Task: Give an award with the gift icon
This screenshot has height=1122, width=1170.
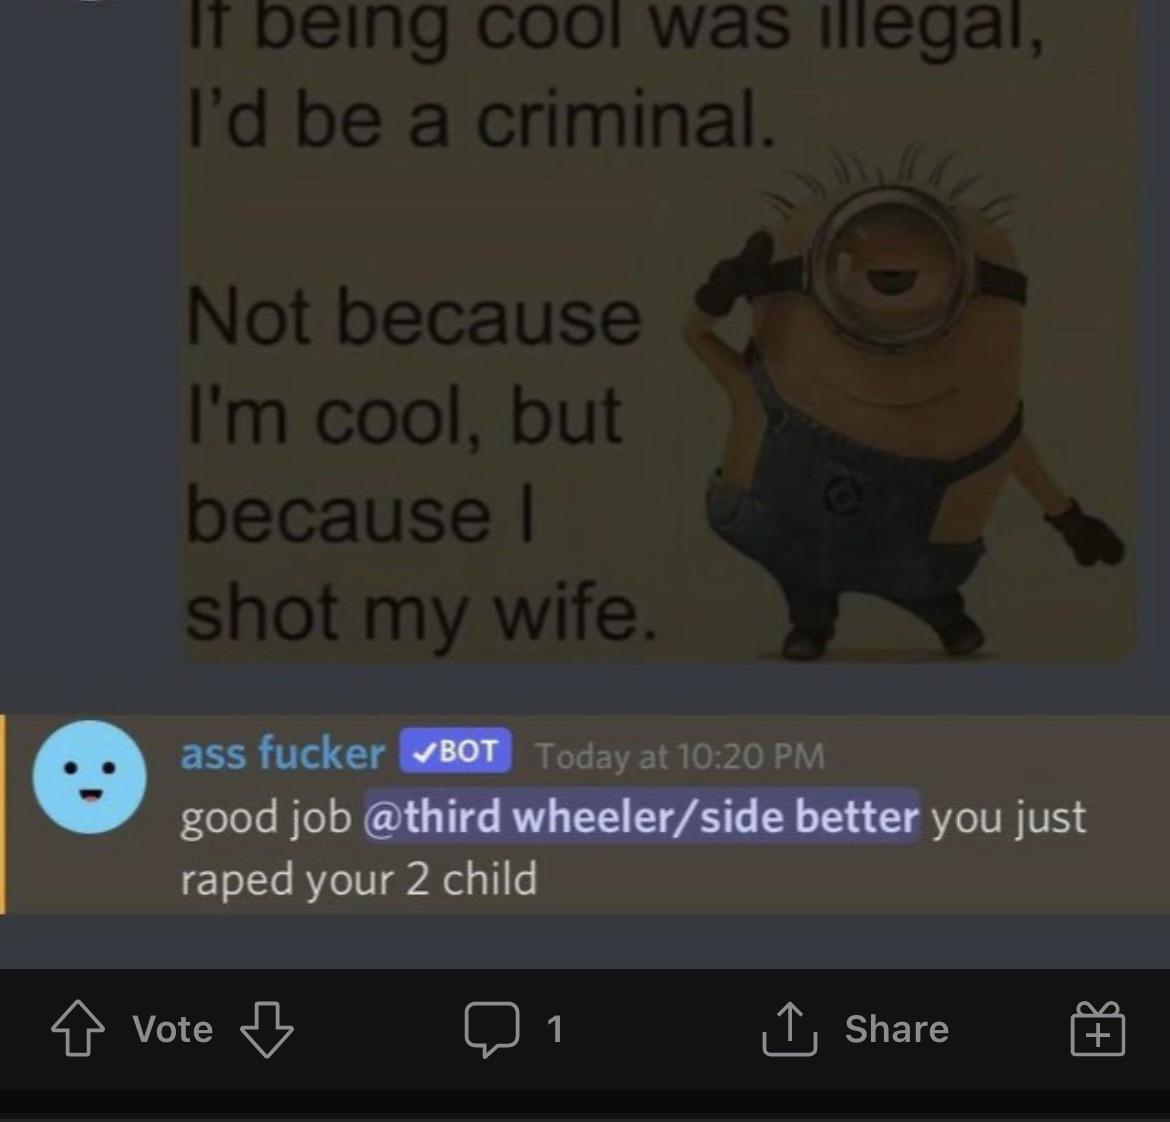Action: [1097, 1029]
